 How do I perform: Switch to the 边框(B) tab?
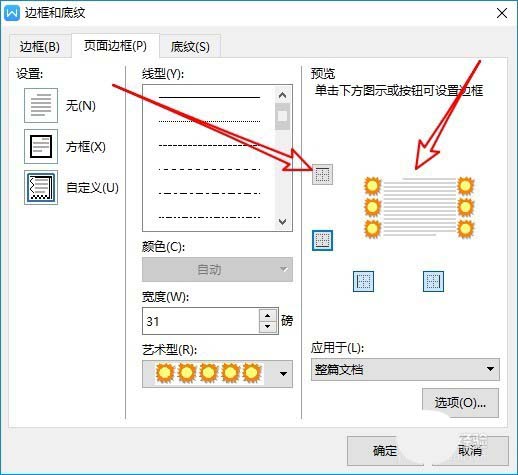click(x=40, y=46)
